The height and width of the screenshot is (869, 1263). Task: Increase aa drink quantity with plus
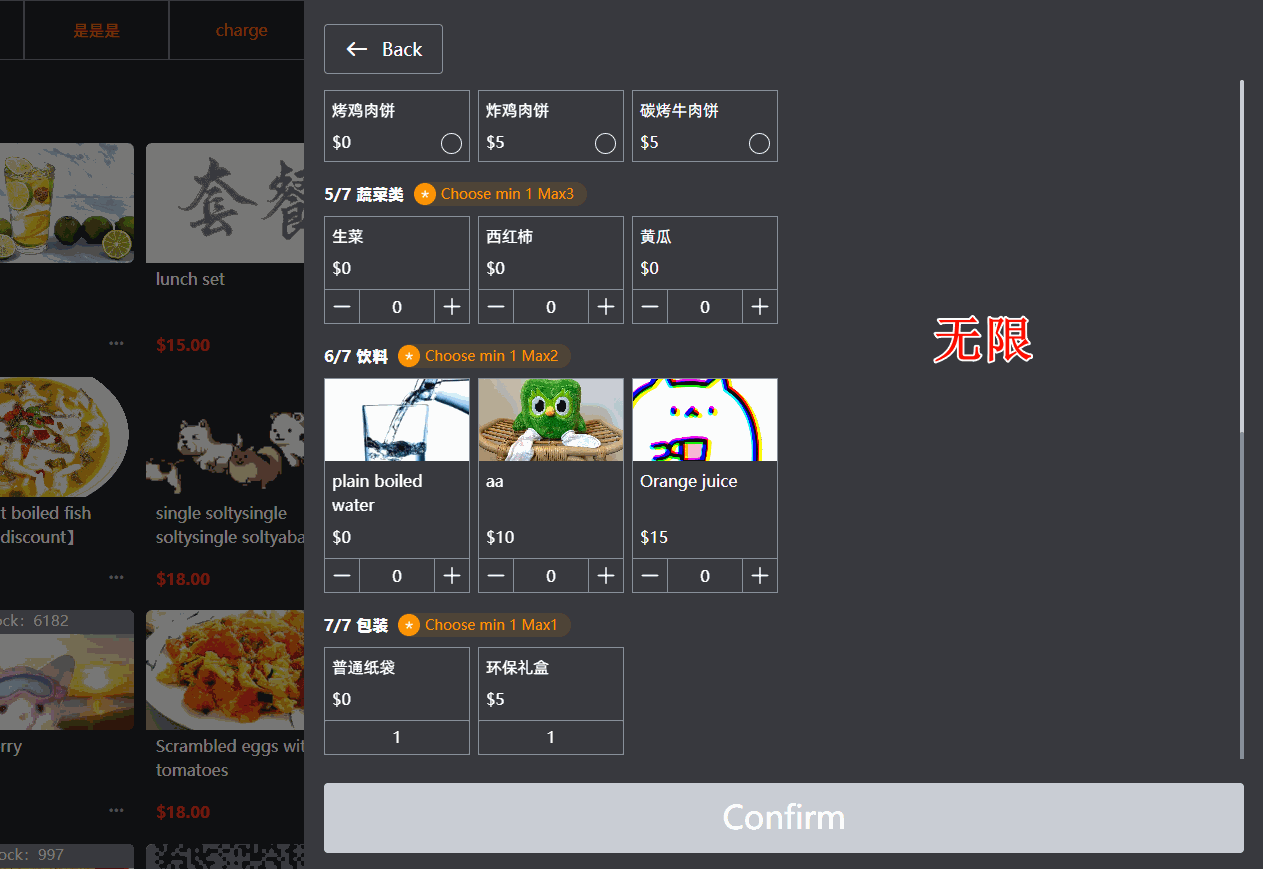[606, 576]
